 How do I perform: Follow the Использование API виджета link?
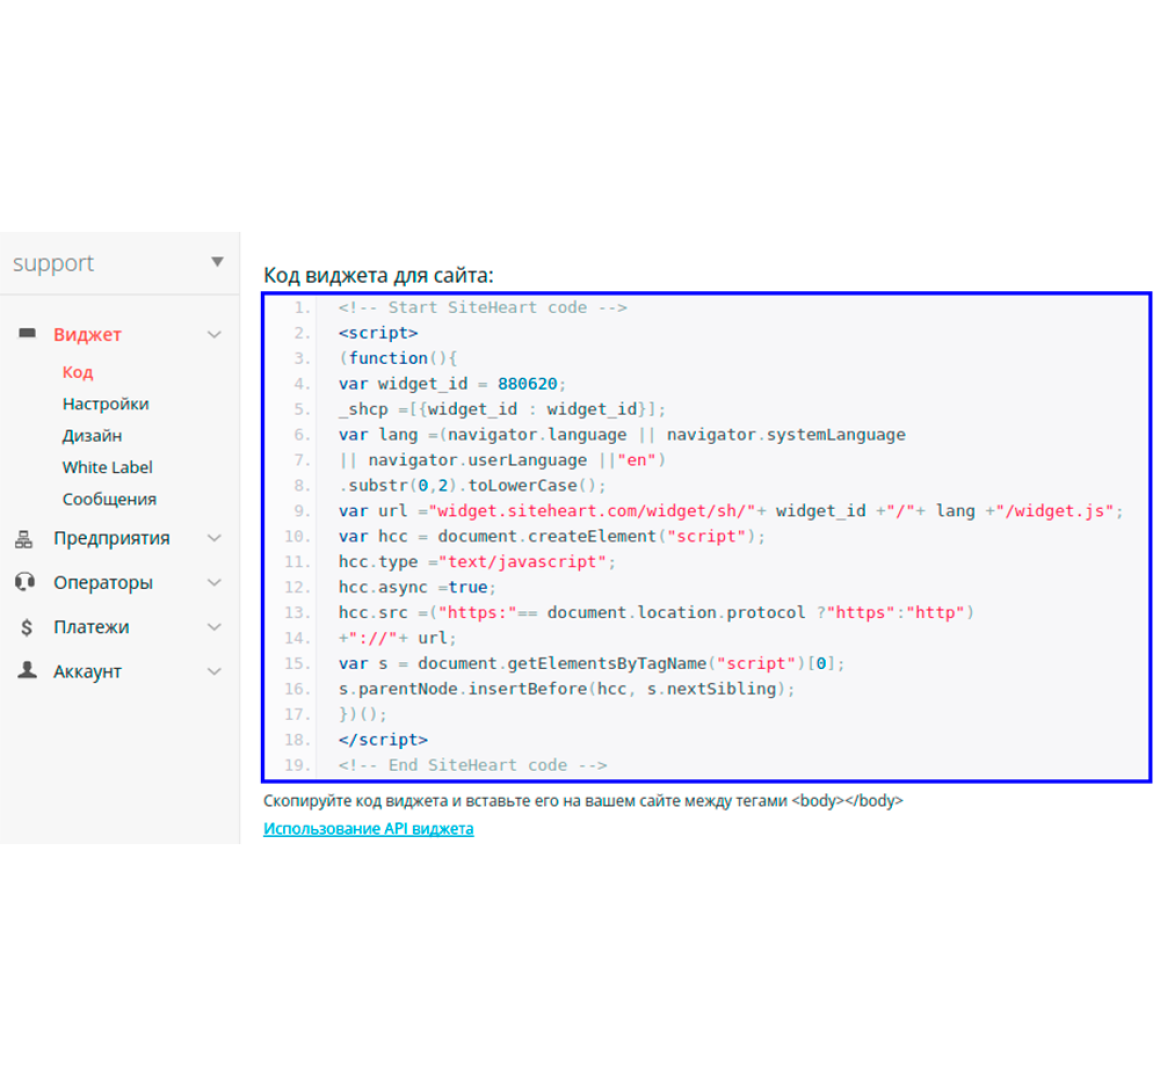point(368,829)
